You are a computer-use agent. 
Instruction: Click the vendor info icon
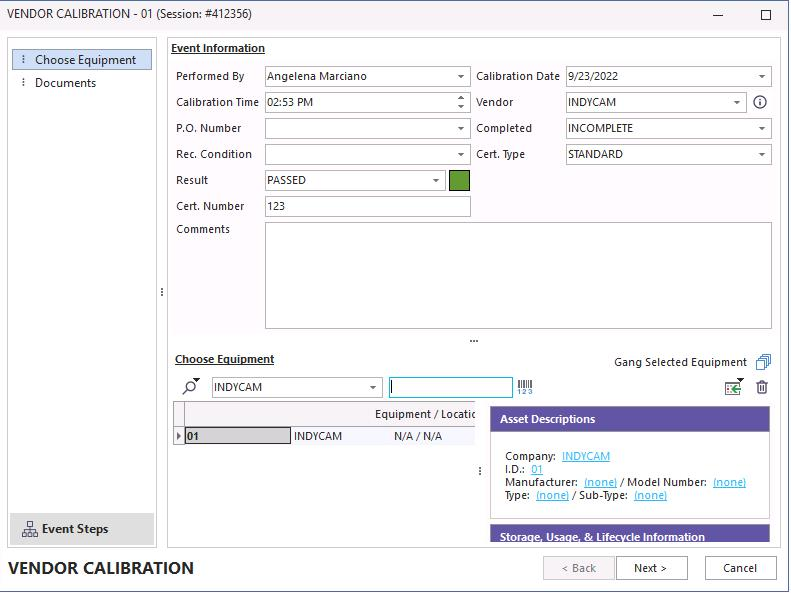coord(760,102)
